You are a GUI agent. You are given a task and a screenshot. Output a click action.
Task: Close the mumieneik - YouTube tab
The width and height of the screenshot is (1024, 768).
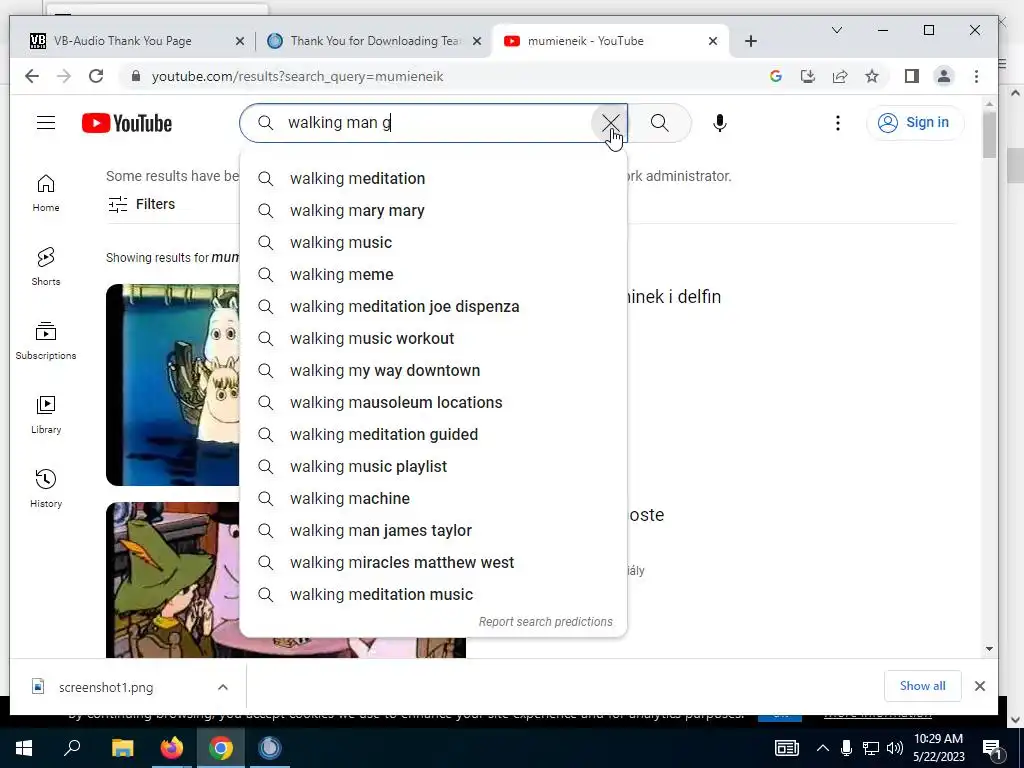(713, 41)
